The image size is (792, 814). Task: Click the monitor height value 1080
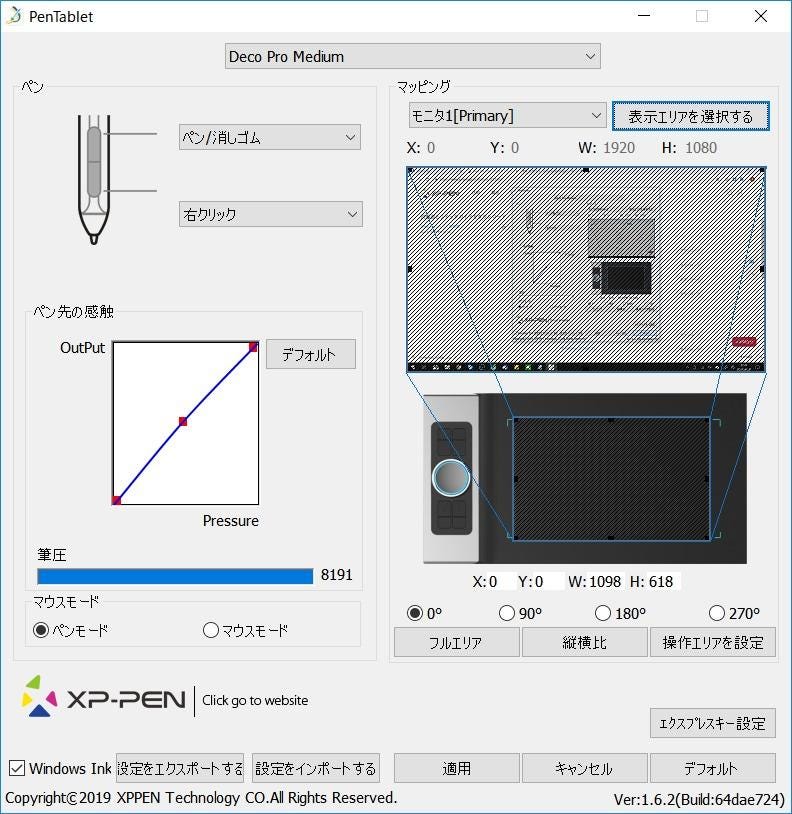[x=701, y=148]
